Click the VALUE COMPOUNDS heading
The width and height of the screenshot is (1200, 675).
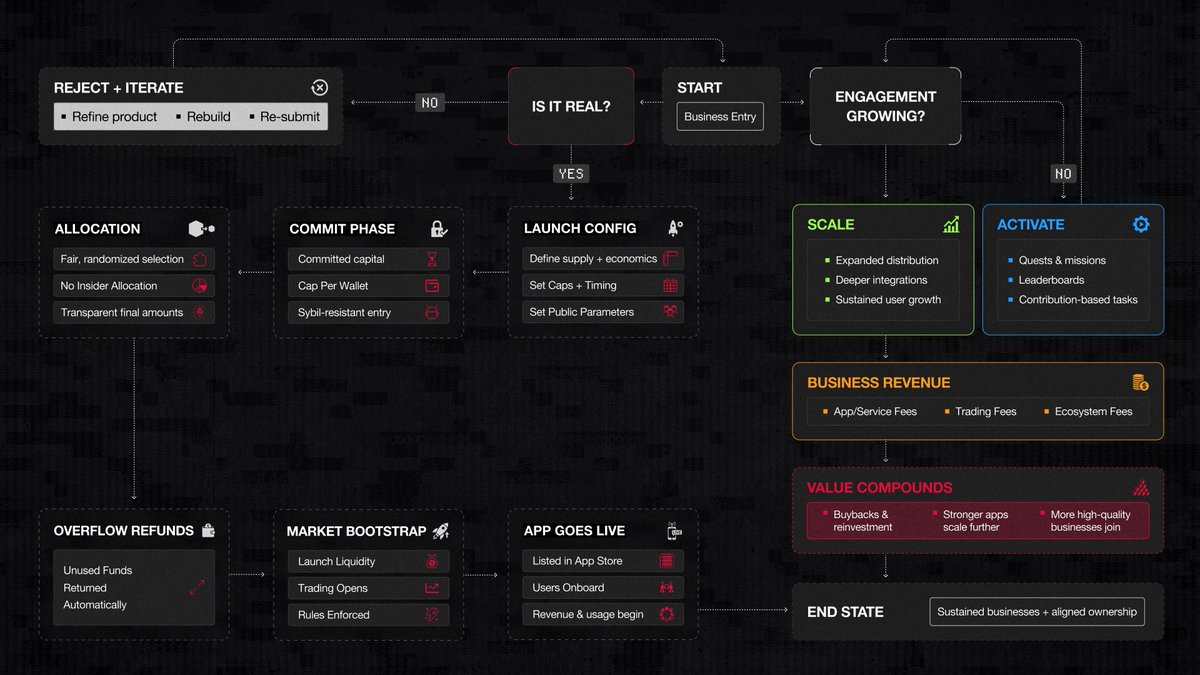[879, 488]
